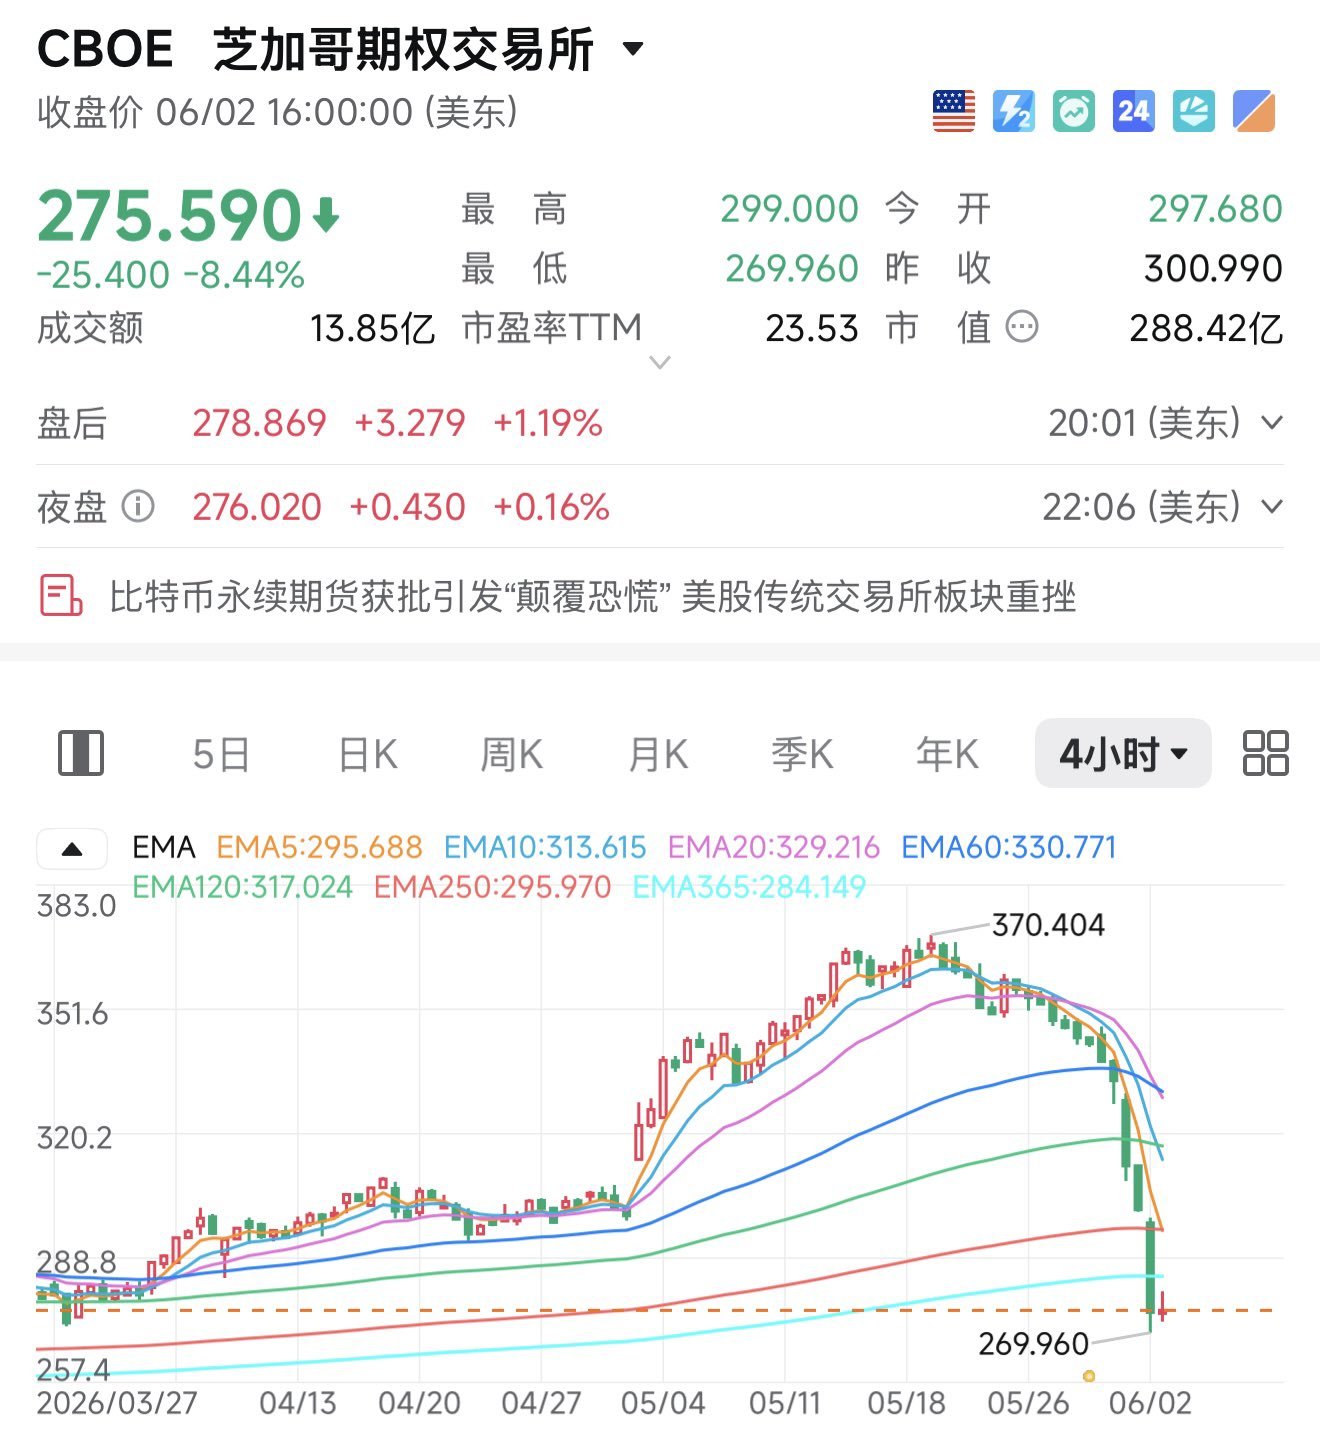
Task: Switch to the 季K chart tab
Action: tap(802, 754)
